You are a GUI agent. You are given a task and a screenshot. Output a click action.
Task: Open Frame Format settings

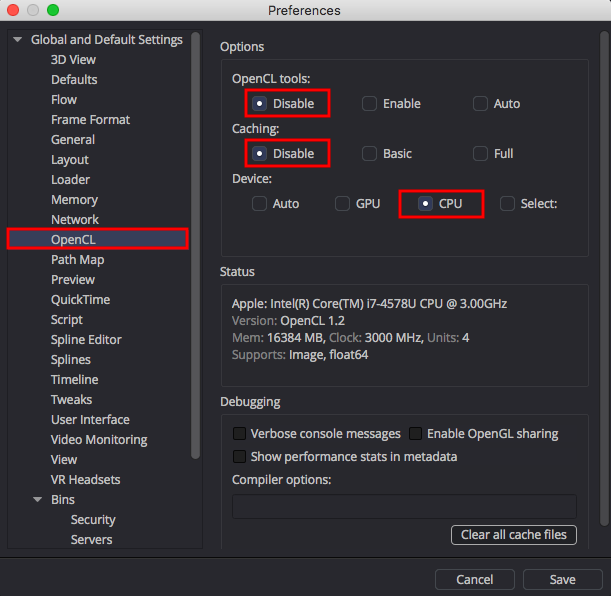[90, 120]
